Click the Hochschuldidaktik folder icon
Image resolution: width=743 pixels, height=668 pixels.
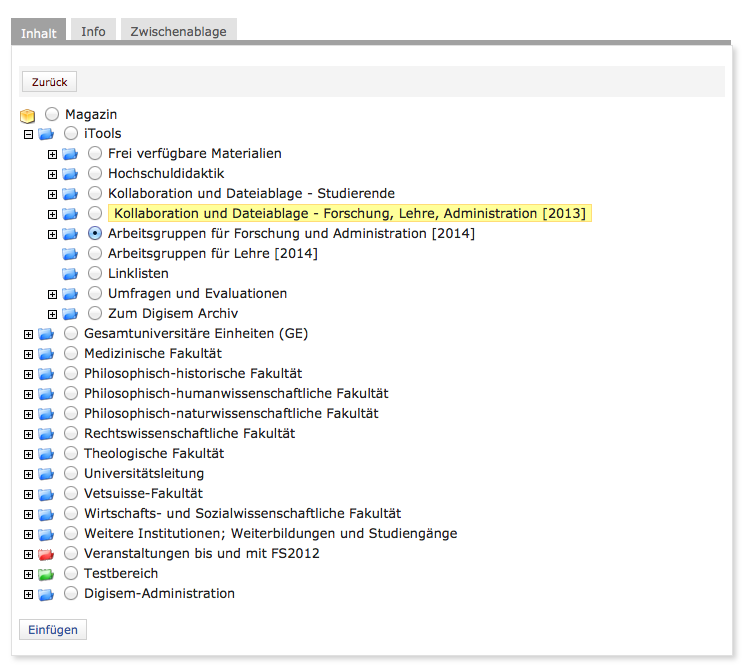70,174
